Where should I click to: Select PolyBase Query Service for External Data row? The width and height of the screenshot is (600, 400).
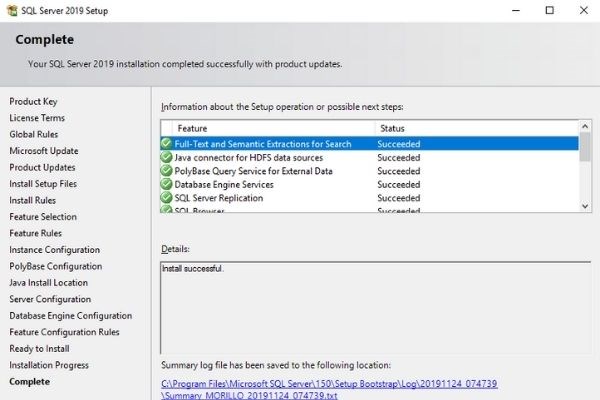tap(370, 171)
